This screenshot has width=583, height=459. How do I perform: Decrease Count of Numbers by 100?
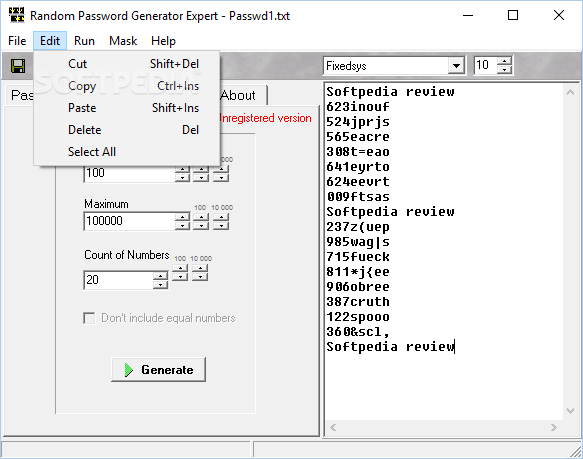(x=180, y=277)
